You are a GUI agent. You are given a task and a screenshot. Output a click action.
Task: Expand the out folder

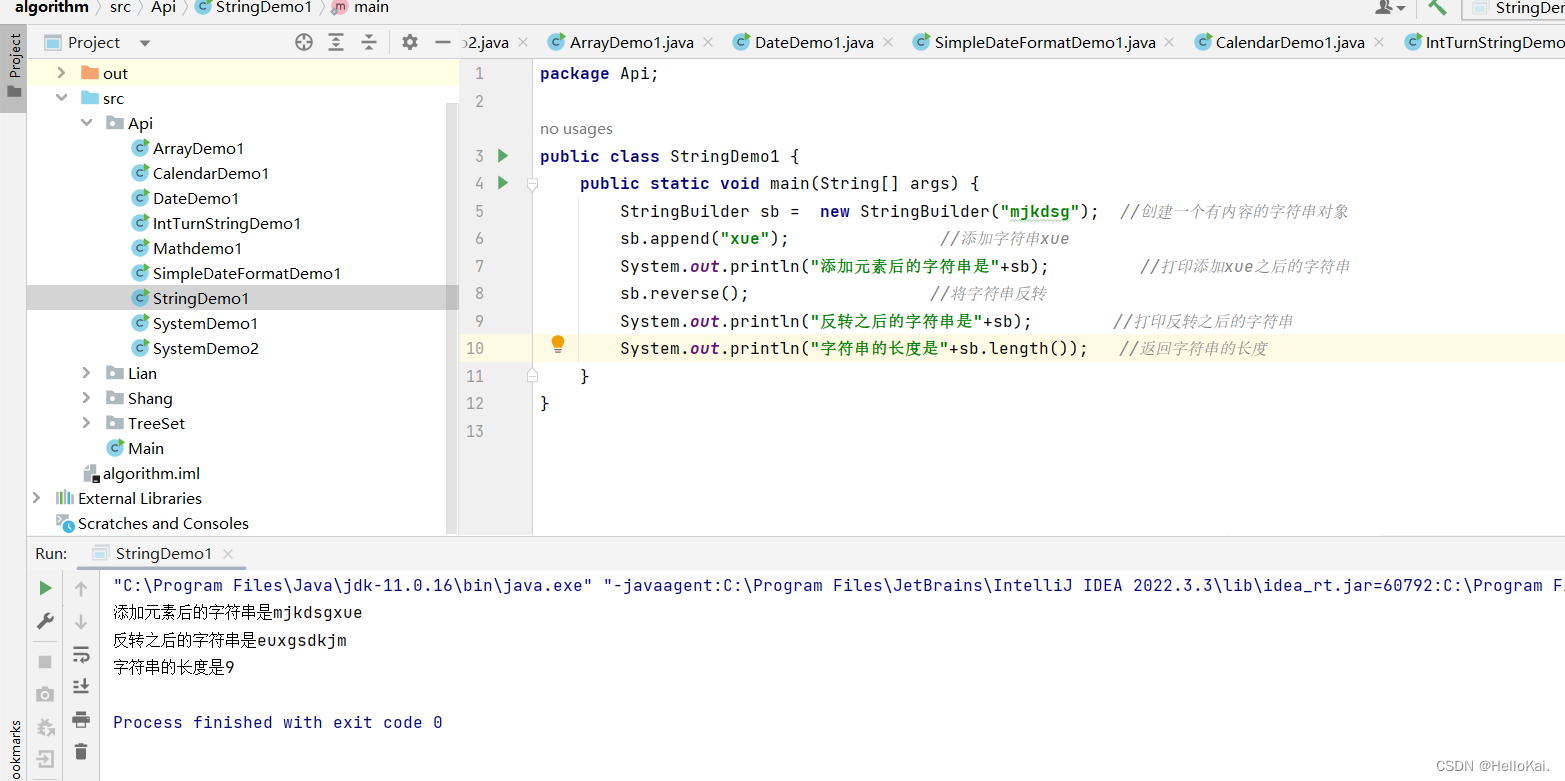coord(61,73)
